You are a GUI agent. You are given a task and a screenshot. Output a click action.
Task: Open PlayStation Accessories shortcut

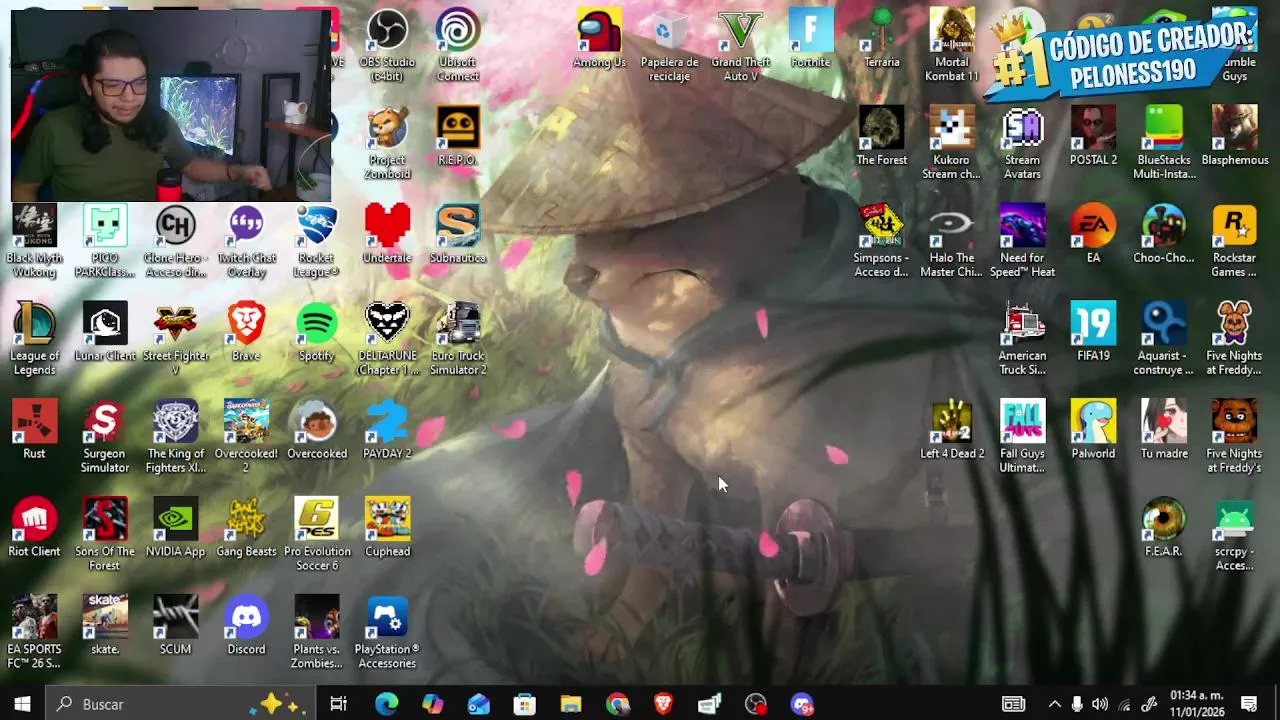tap(387, 632)
